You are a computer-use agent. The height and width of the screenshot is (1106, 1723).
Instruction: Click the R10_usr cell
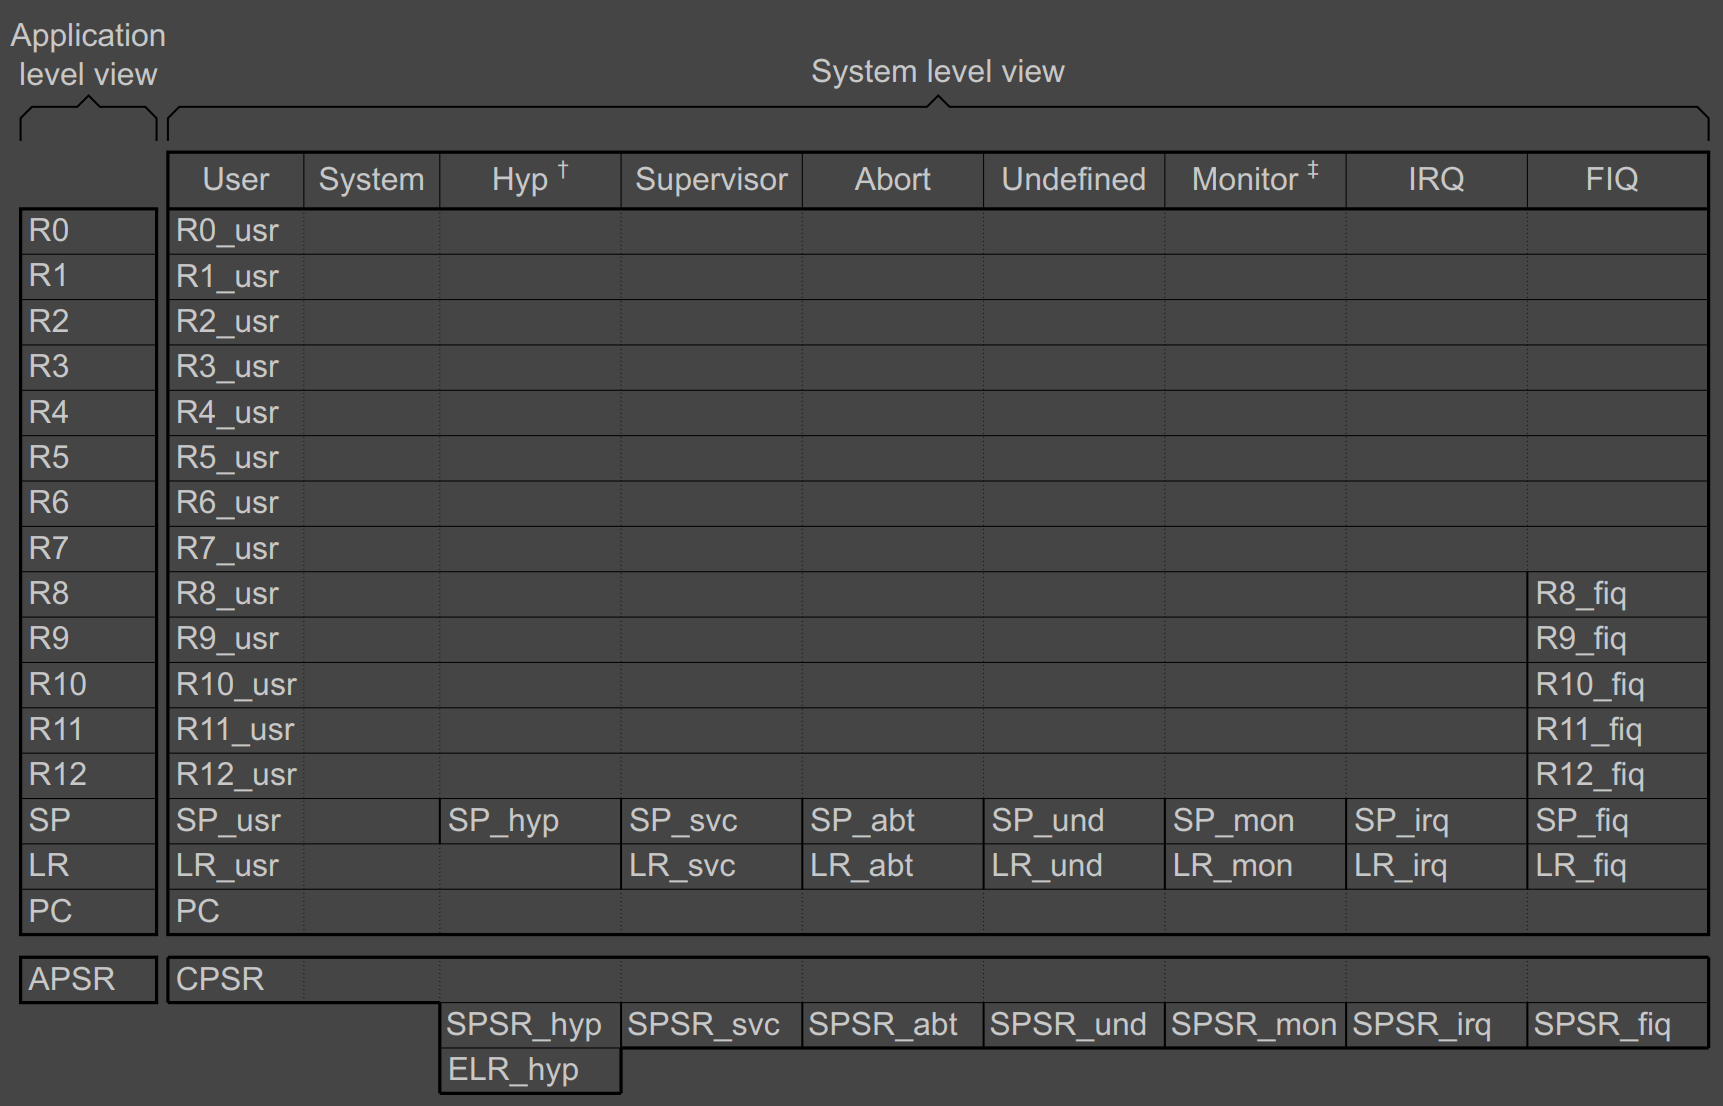pyautogui.click(x=236, y=685)
